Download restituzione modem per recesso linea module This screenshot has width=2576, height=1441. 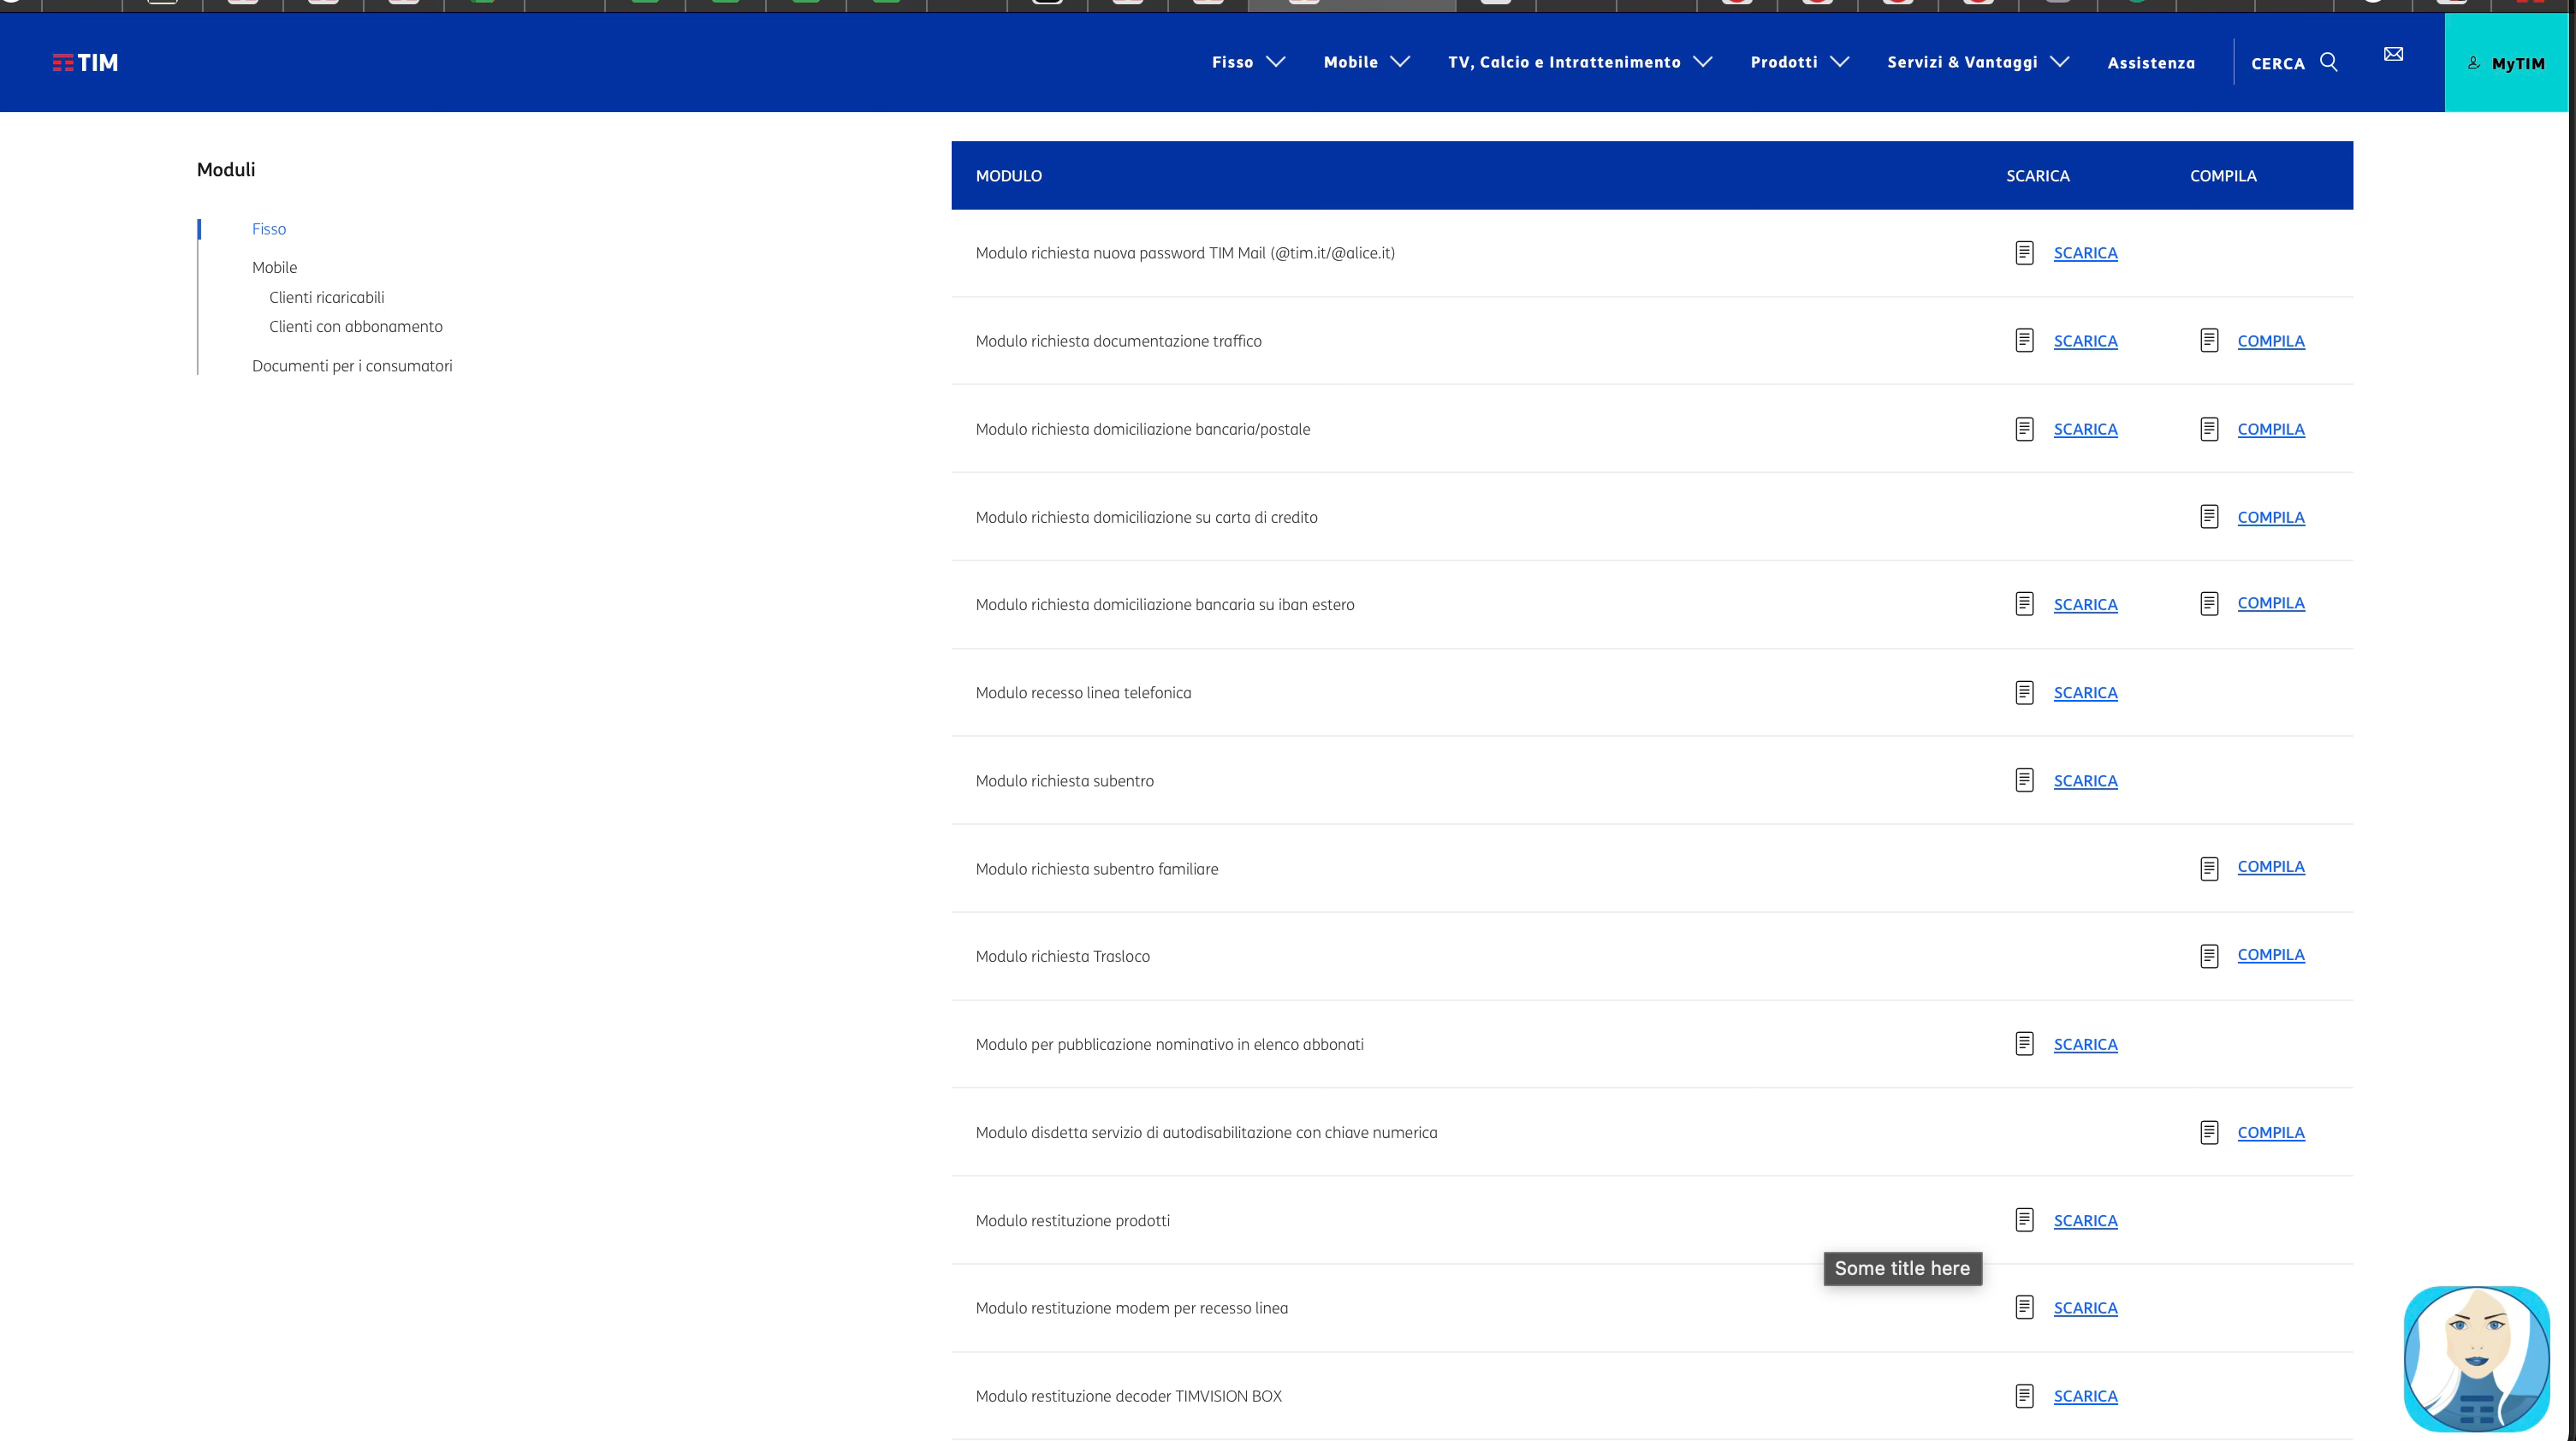[x=2085, y=1308]
